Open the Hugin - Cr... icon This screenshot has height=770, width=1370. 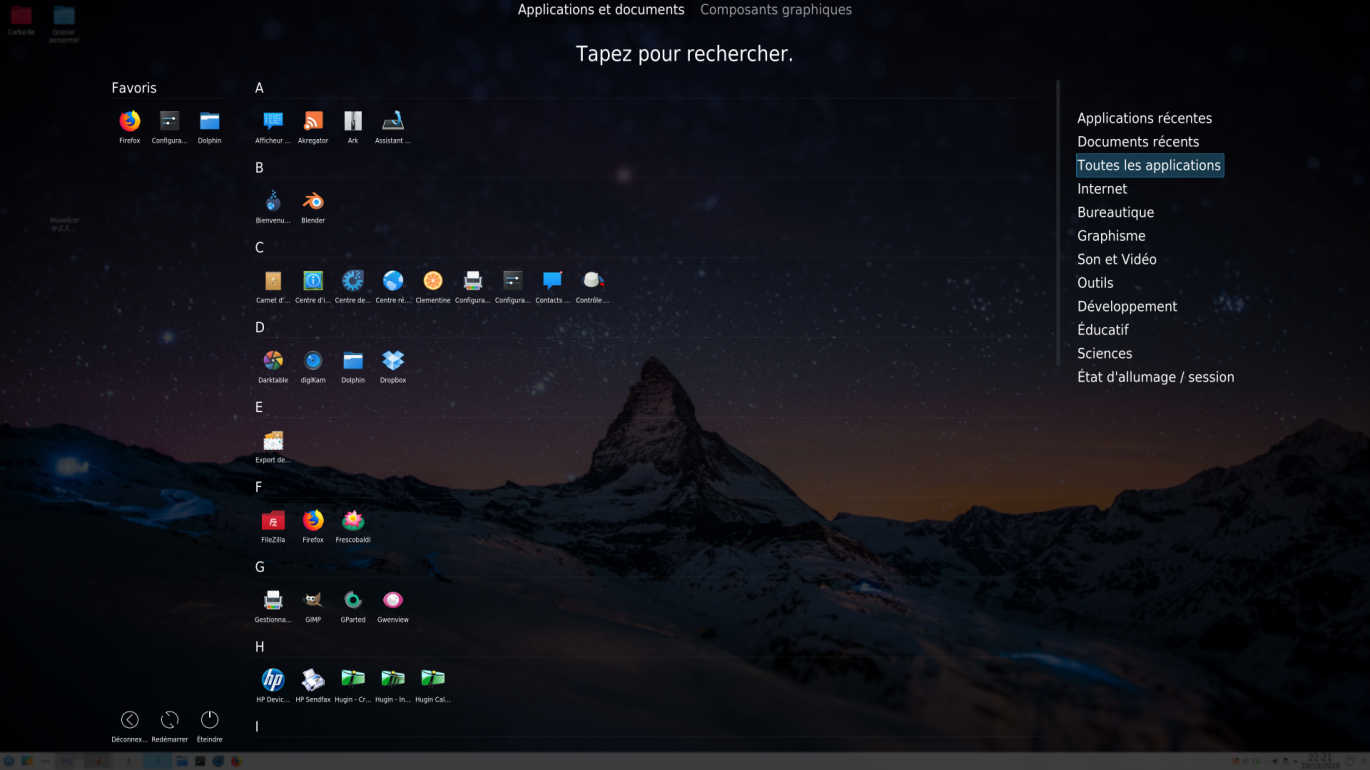[x=353, y=681]
